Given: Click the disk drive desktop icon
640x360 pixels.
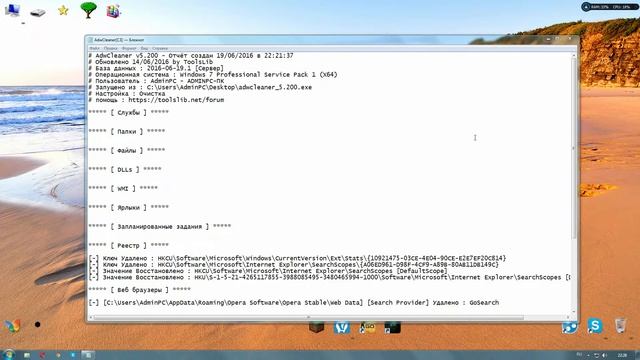Looking at the screenshot, I should click(x=38, y=12).
